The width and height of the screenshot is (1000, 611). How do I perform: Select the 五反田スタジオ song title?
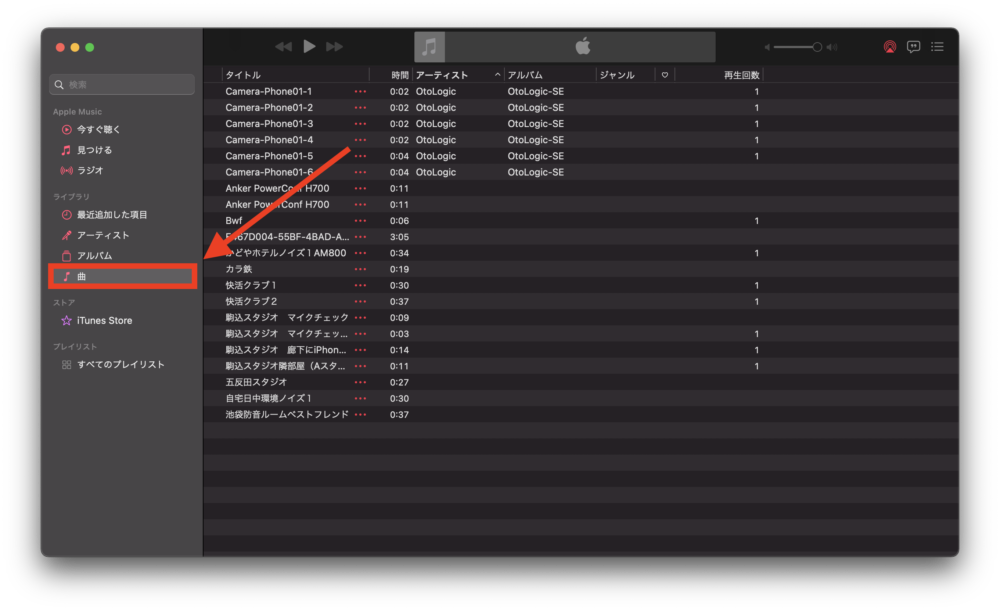[x=256, y=382]
